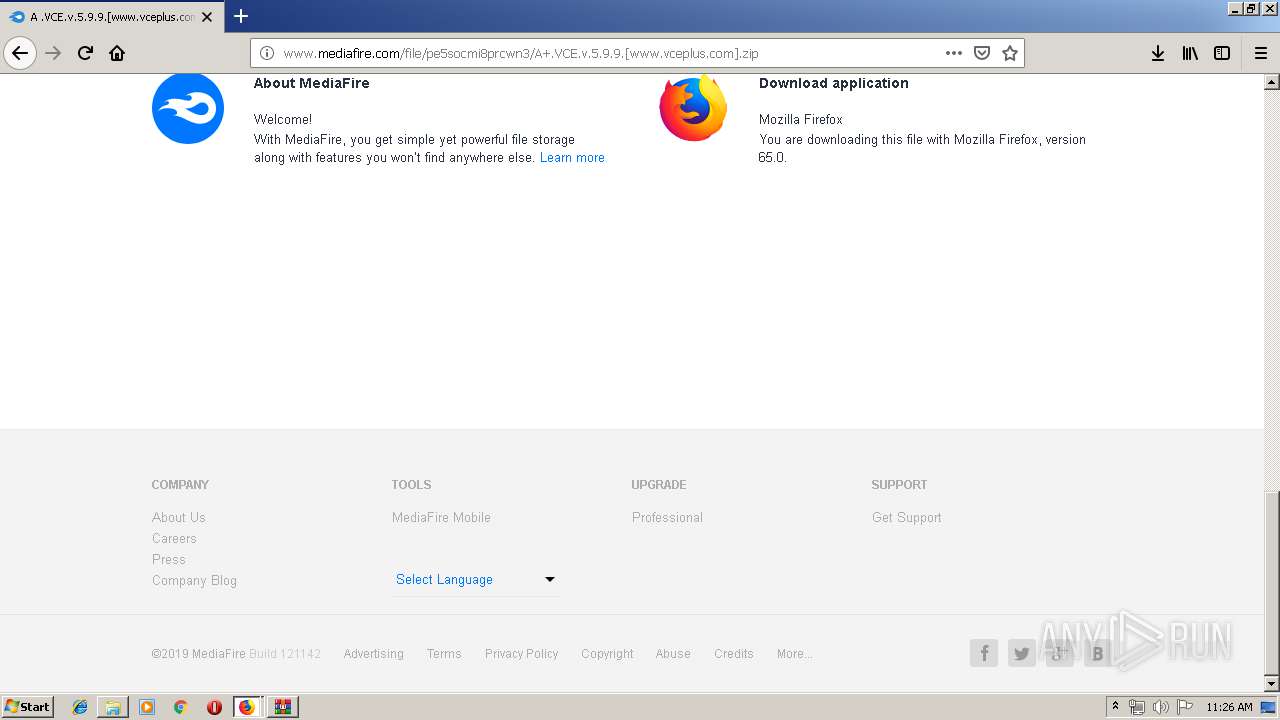
Task: Open the Abuse footer link
Action: pyautogui.click(x=673, y=654)
